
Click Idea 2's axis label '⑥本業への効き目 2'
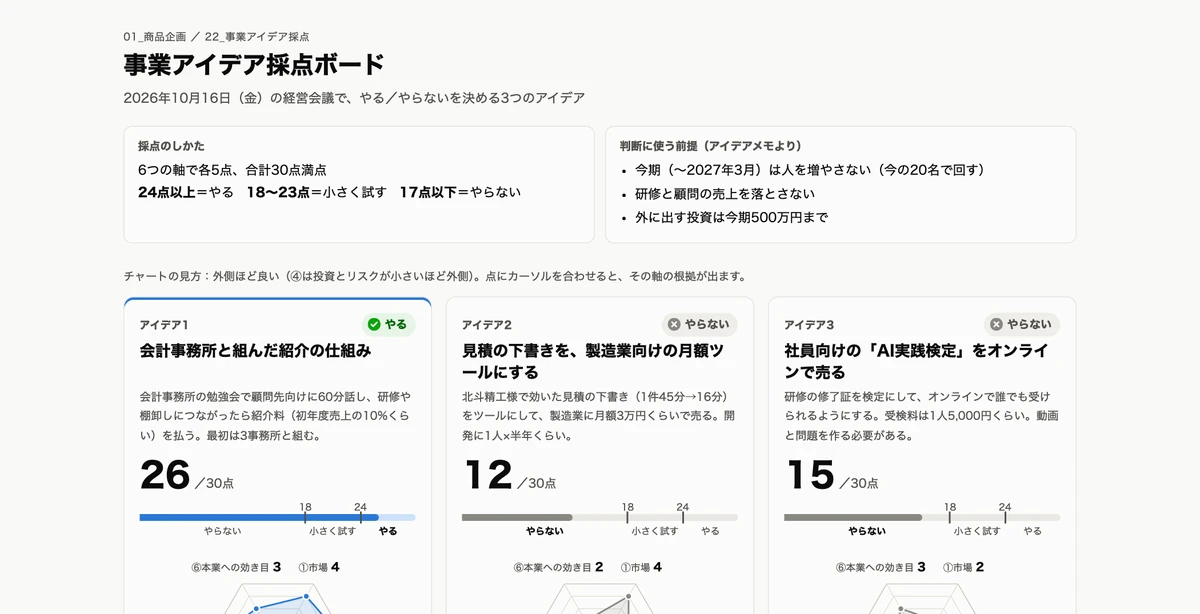pyautogui.click(x=558, y=567)
